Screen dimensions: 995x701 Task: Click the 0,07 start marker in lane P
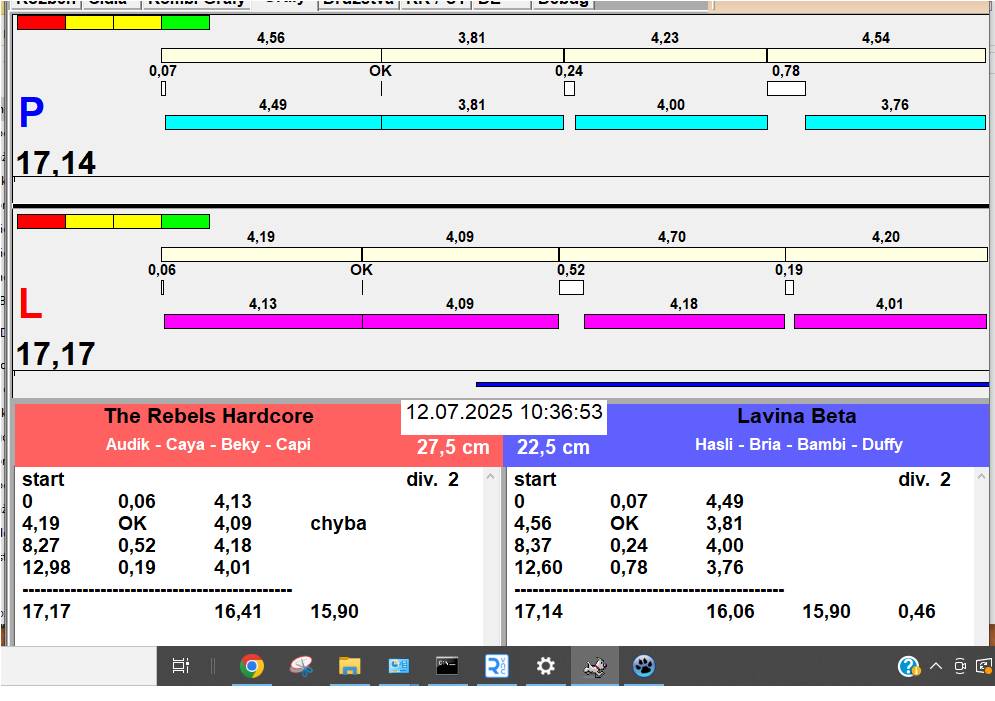tap(164, 89)
